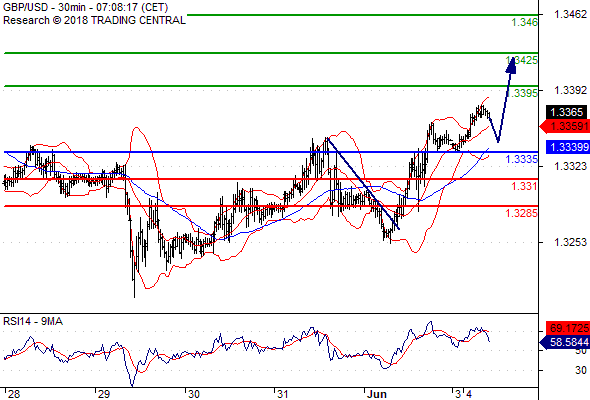This screenshot has height=400, width=590.
Task: Click the red 1.331 support label
Action: pyautogui.click(x=524, y=186)
